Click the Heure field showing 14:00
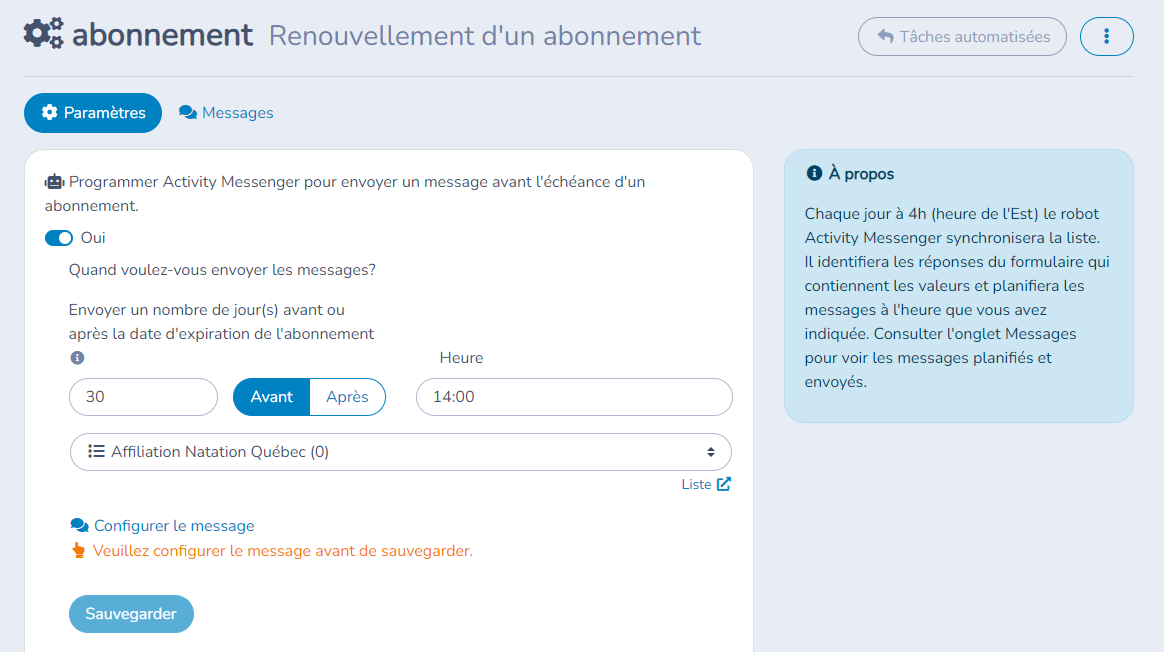Screen dimensions: 1164x652 point(574,397)
